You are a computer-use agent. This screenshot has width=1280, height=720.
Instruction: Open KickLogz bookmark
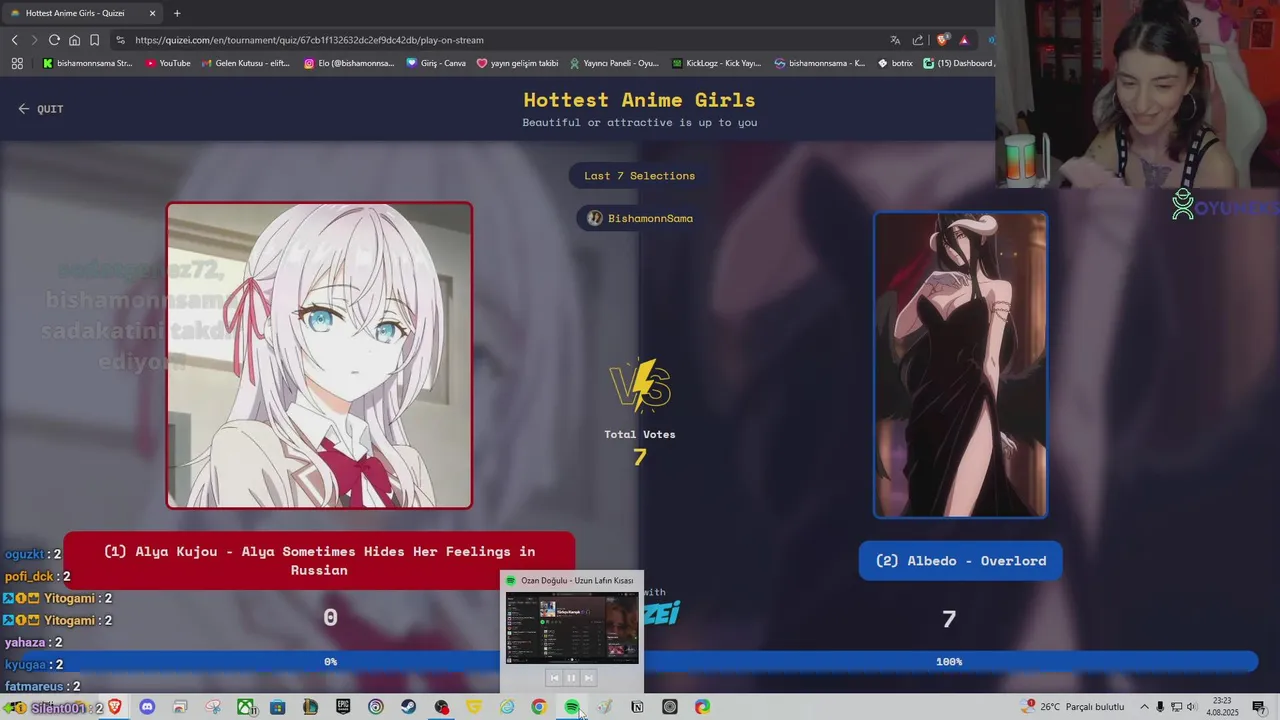click(x=716, y=63)
